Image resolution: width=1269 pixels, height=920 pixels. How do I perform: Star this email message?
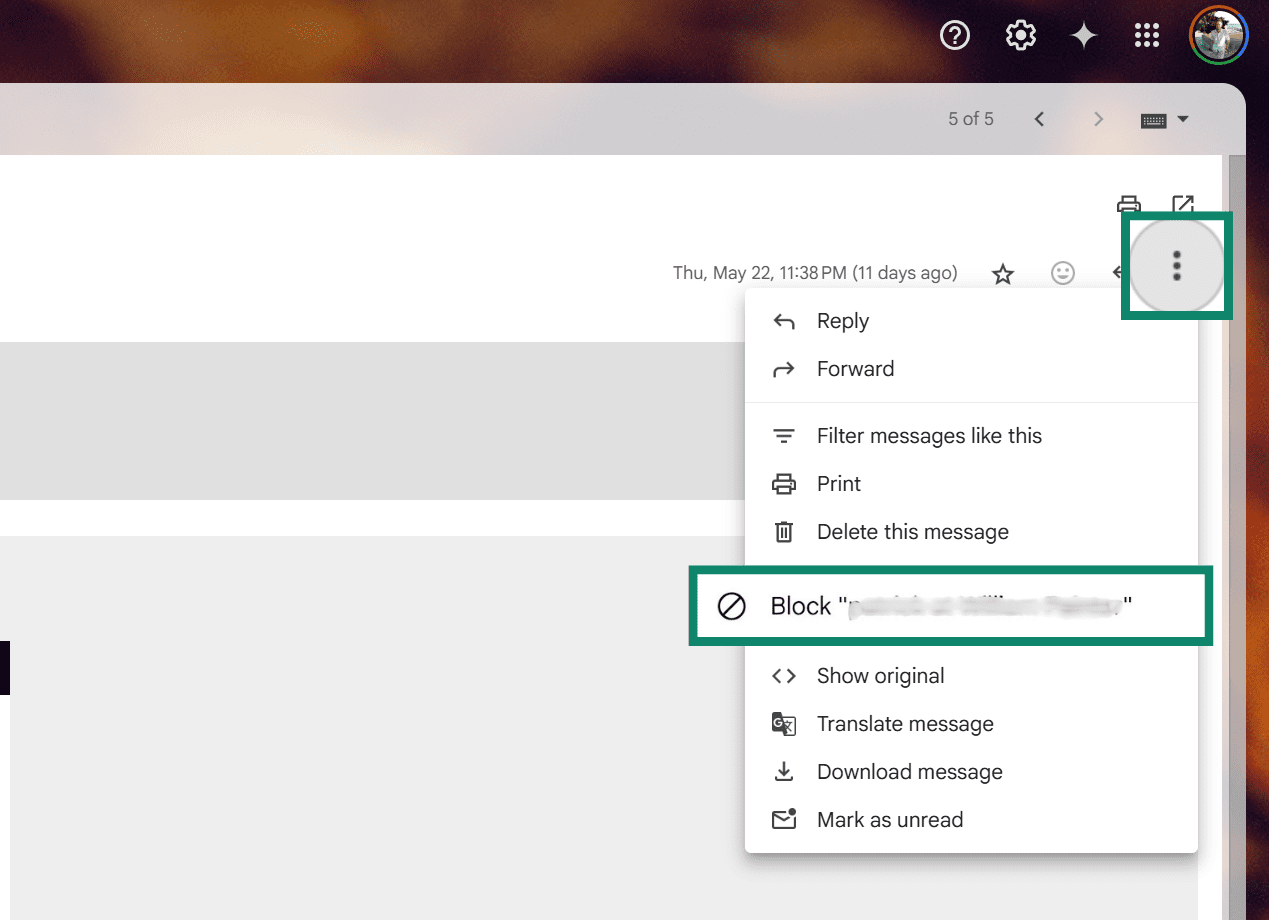(x=1002, y=273)
